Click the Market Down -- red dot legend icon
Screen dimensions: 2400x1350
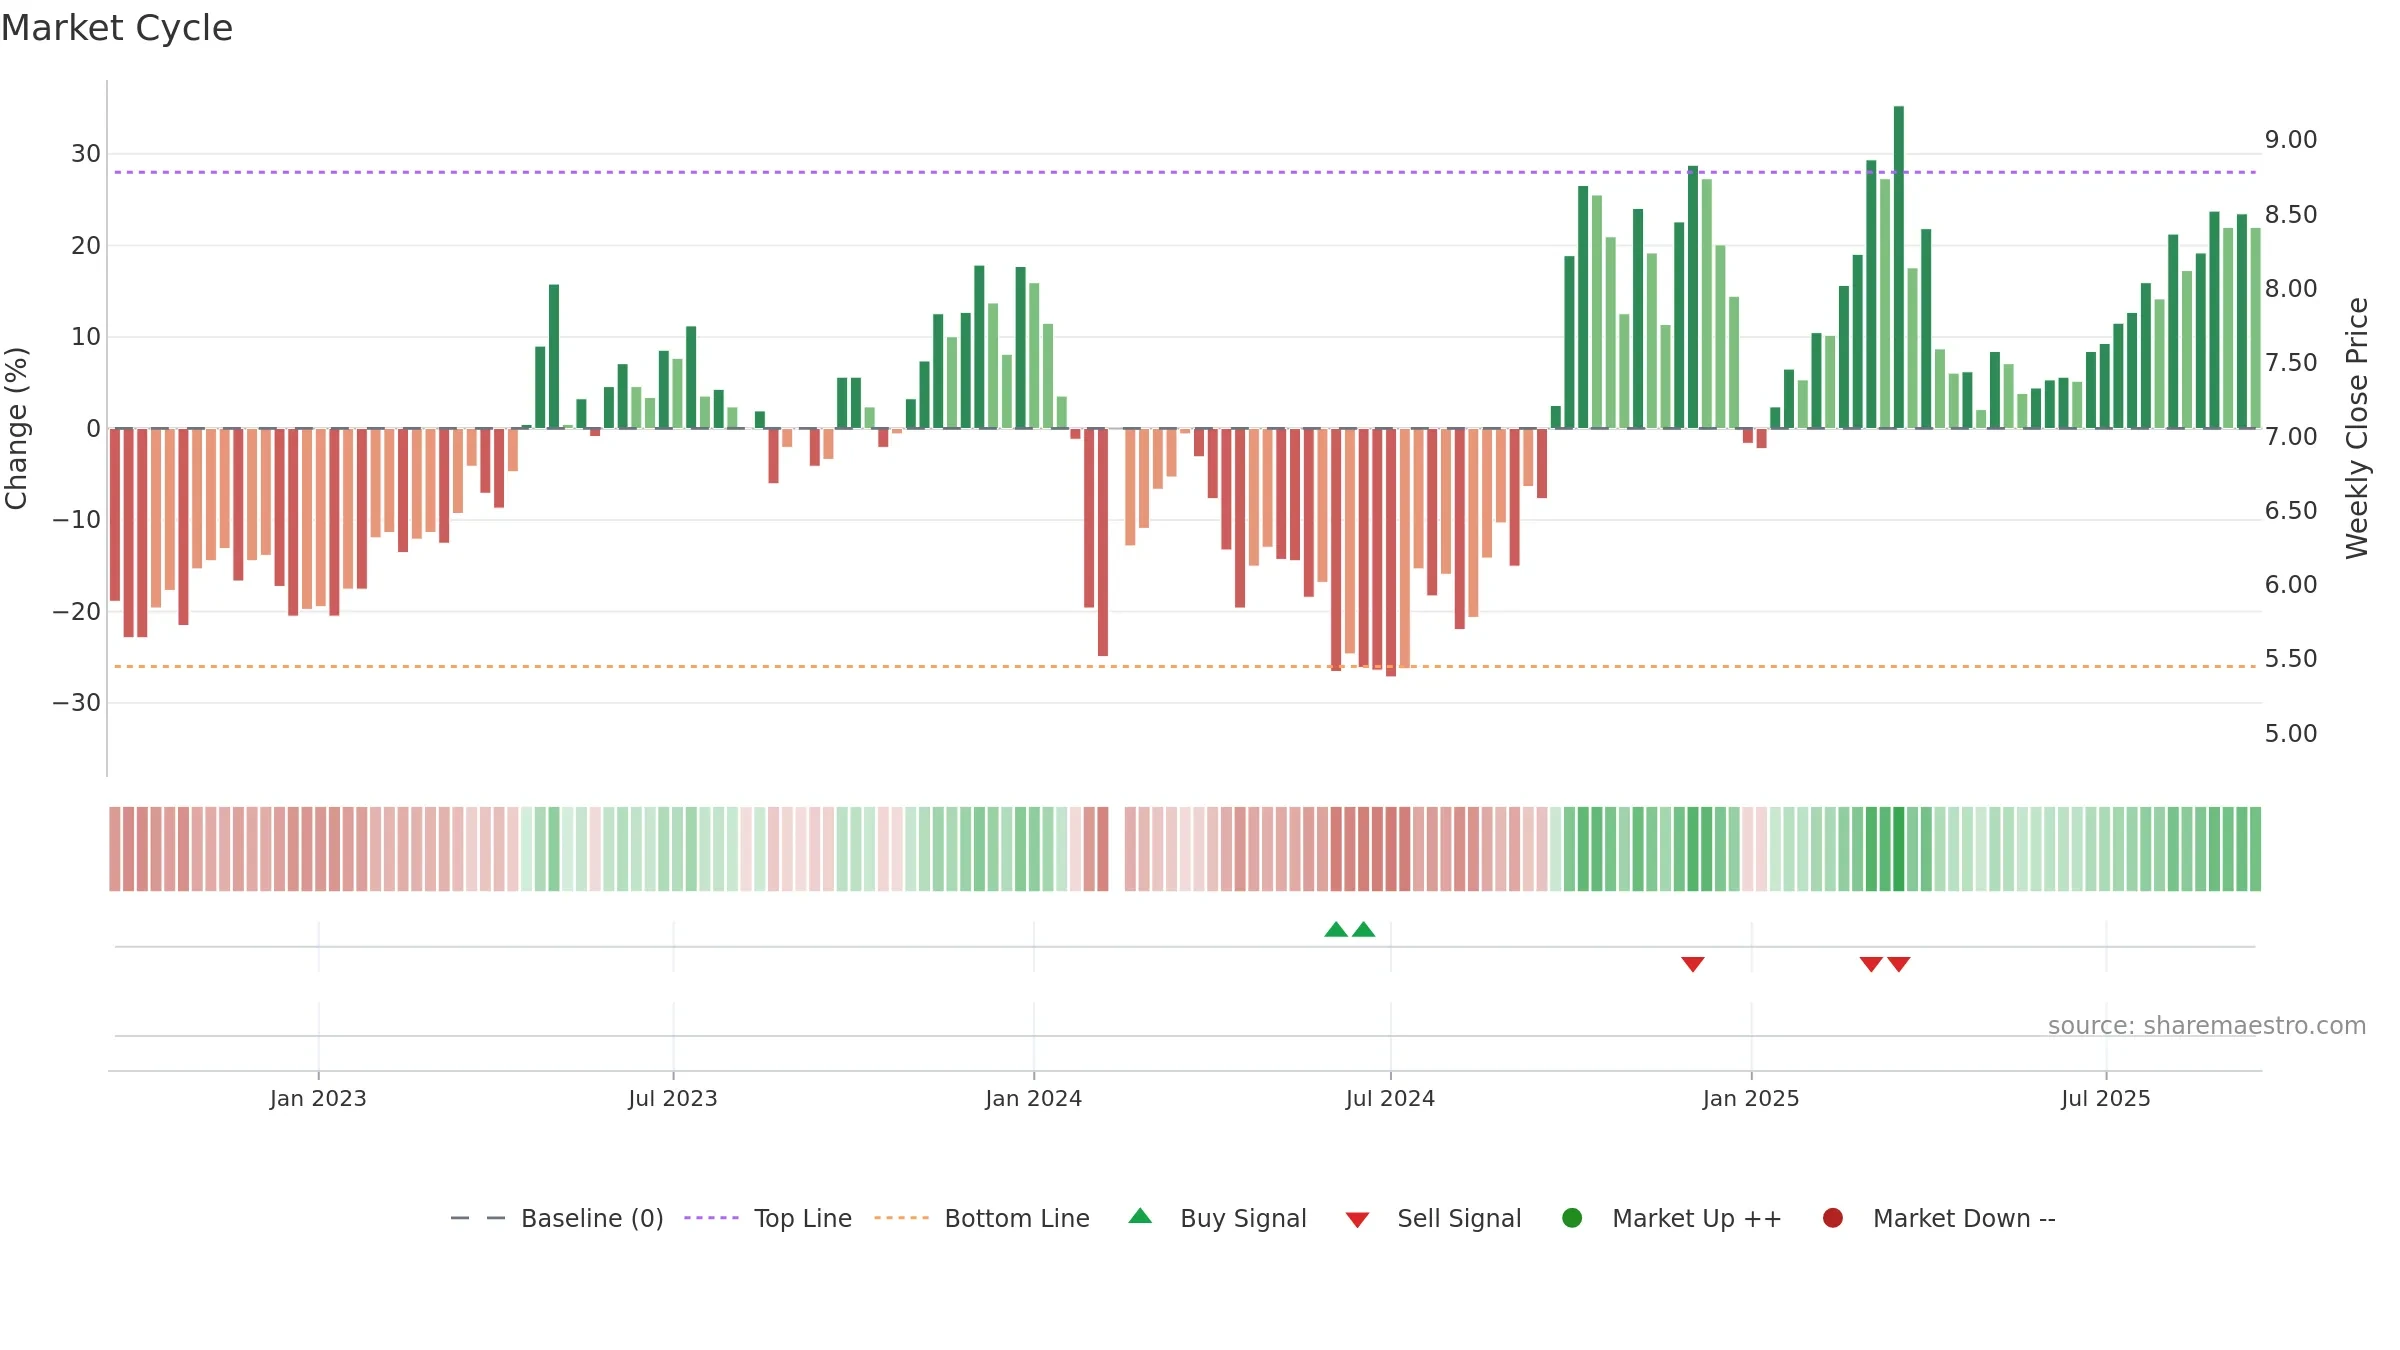pyautogui.click(x=1833, y=1218)
